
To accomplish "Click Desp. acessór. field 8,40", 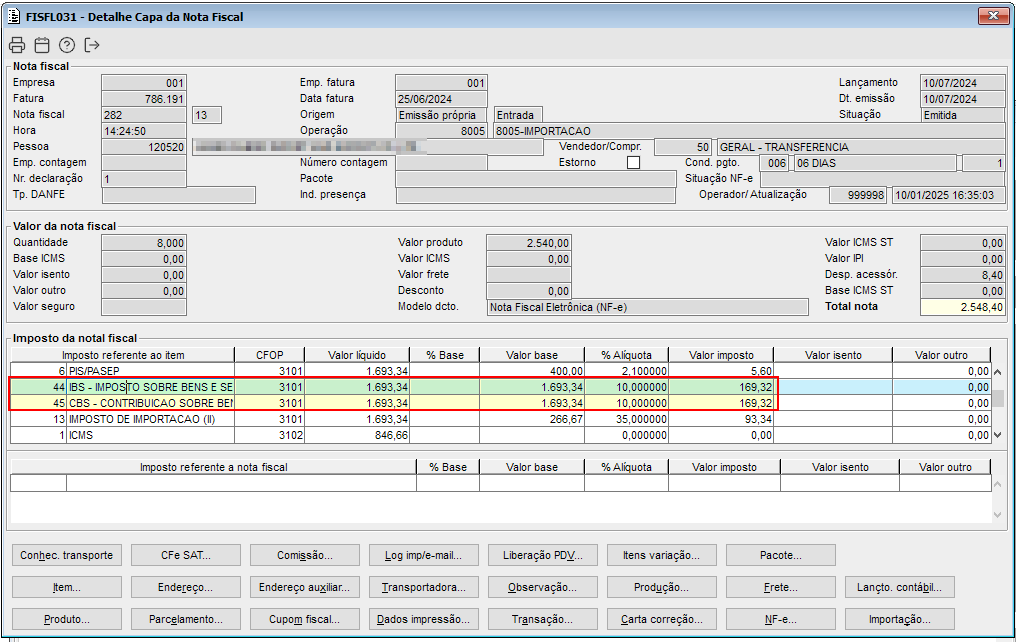I will point(963,275).
